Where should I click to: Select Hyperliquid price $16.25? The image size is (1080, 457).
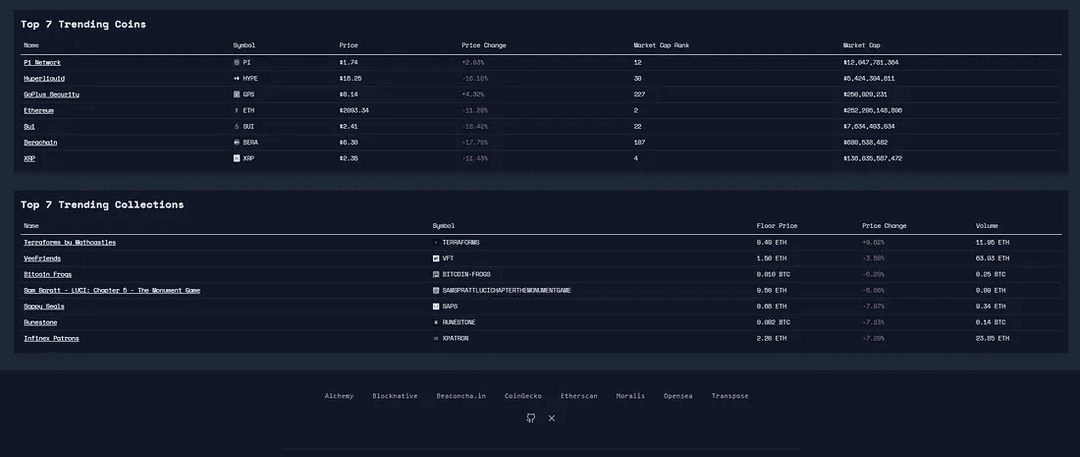(351, 78)
